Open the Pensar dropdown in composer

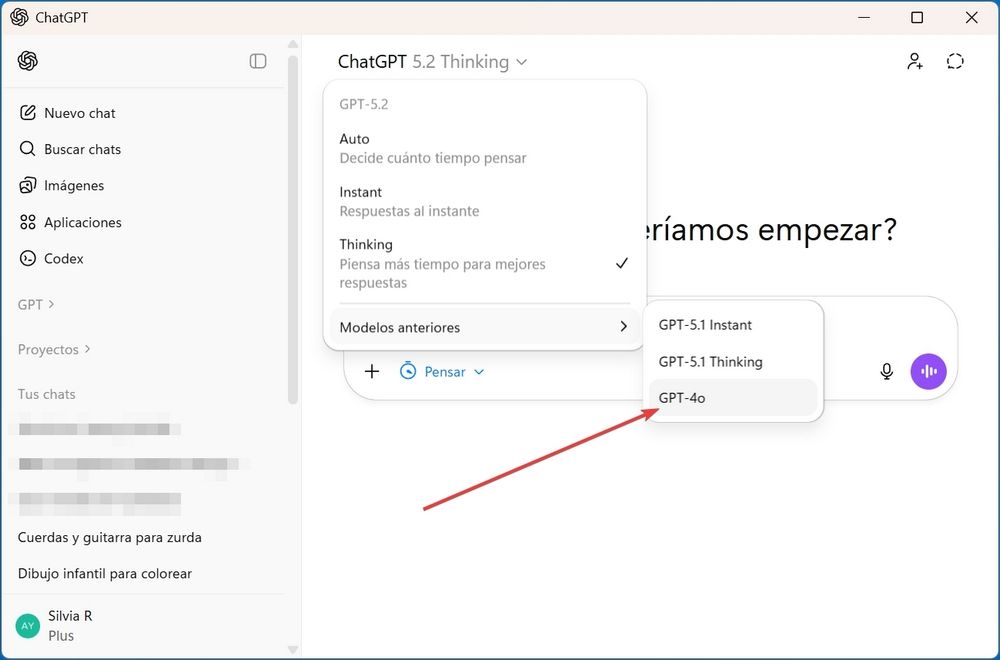pos(442,372)
